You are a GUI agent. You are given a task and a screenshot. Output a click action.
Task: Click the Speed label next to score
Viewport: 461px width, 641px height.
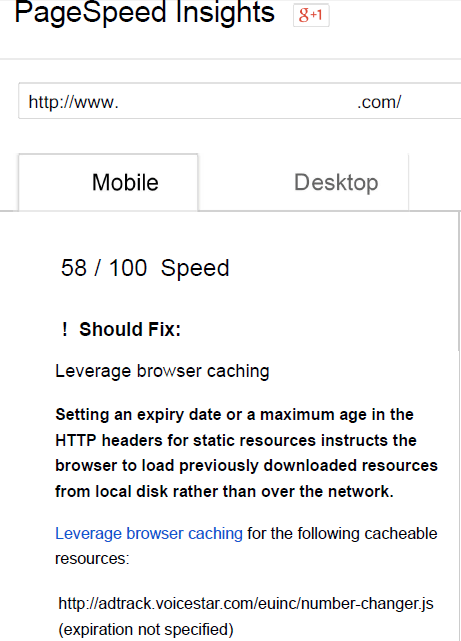195,268
